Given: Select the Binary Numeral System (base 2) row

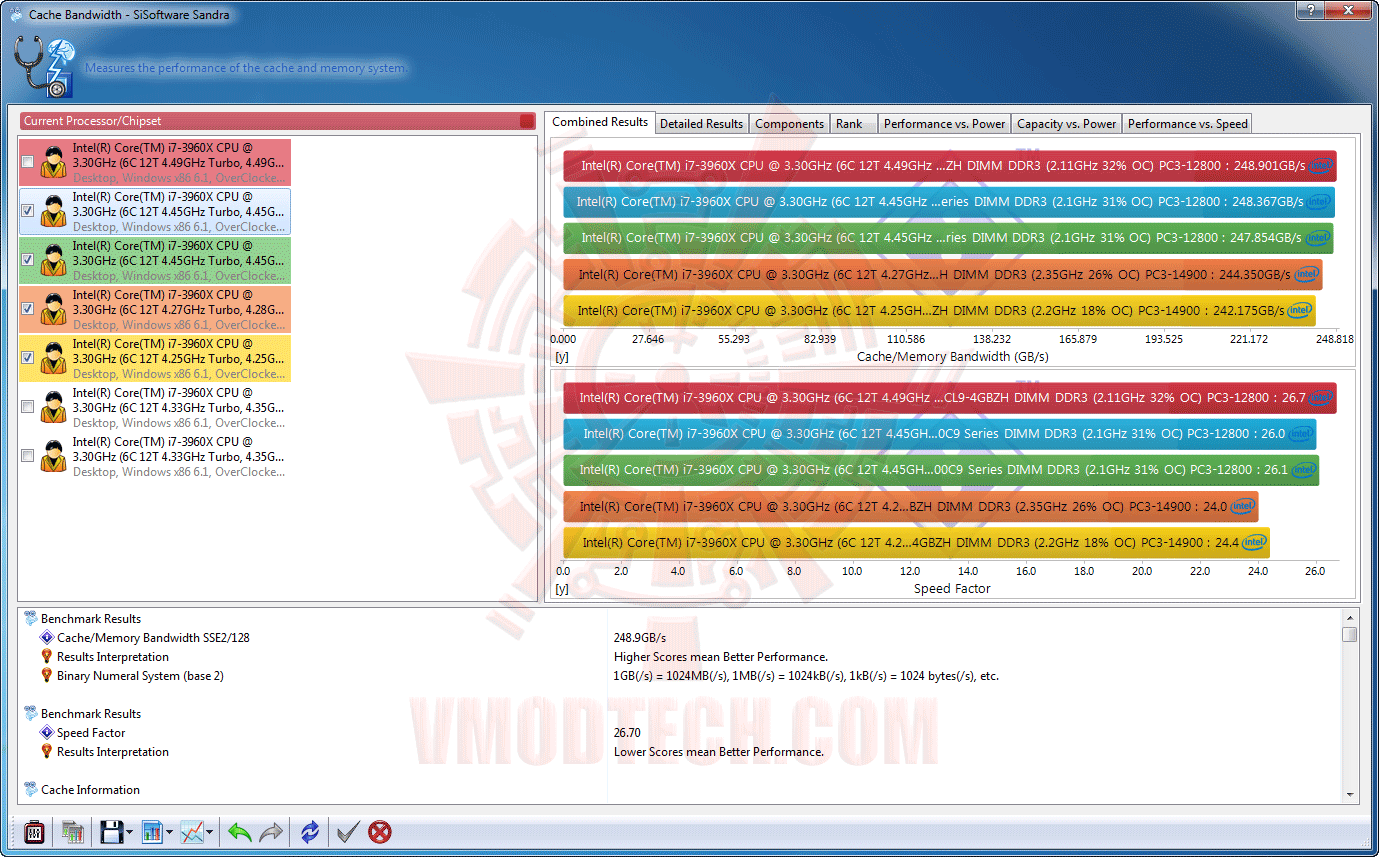Looking at the screenshot, I should pyautogui.click(x=140, y=676).
